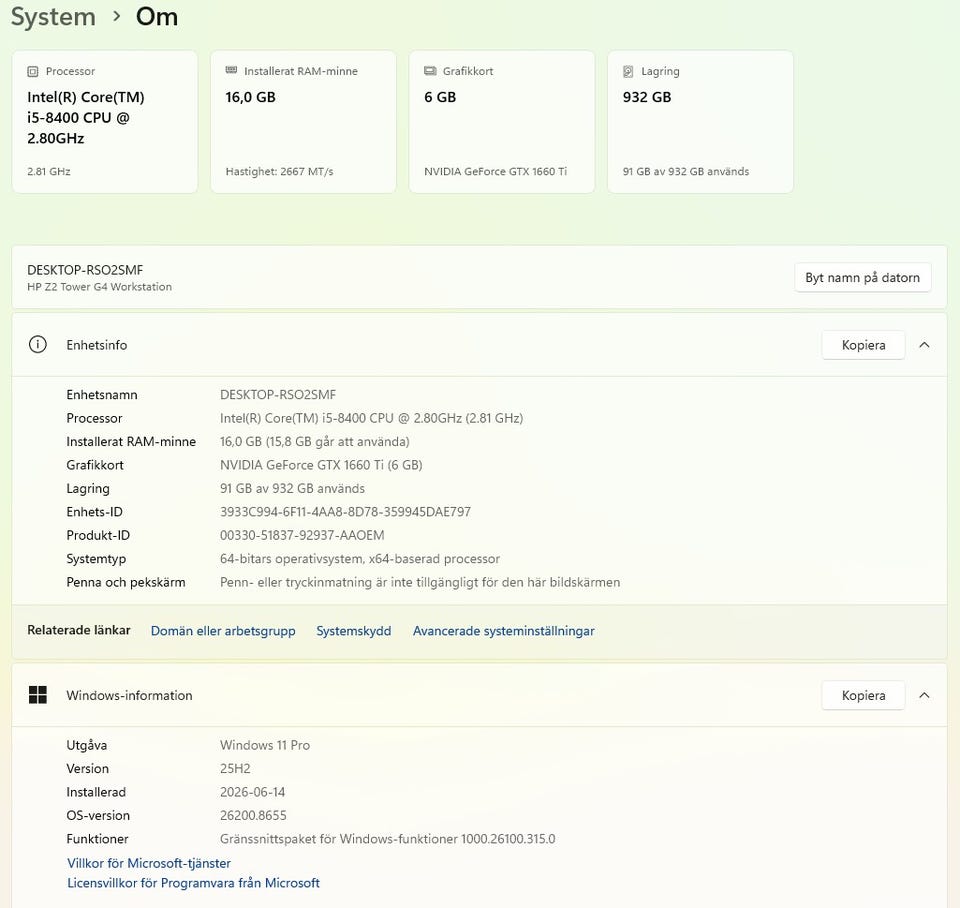Click the Produkt-ID label
The height and width of the screenshot is (908, 960).
point(98,535)
